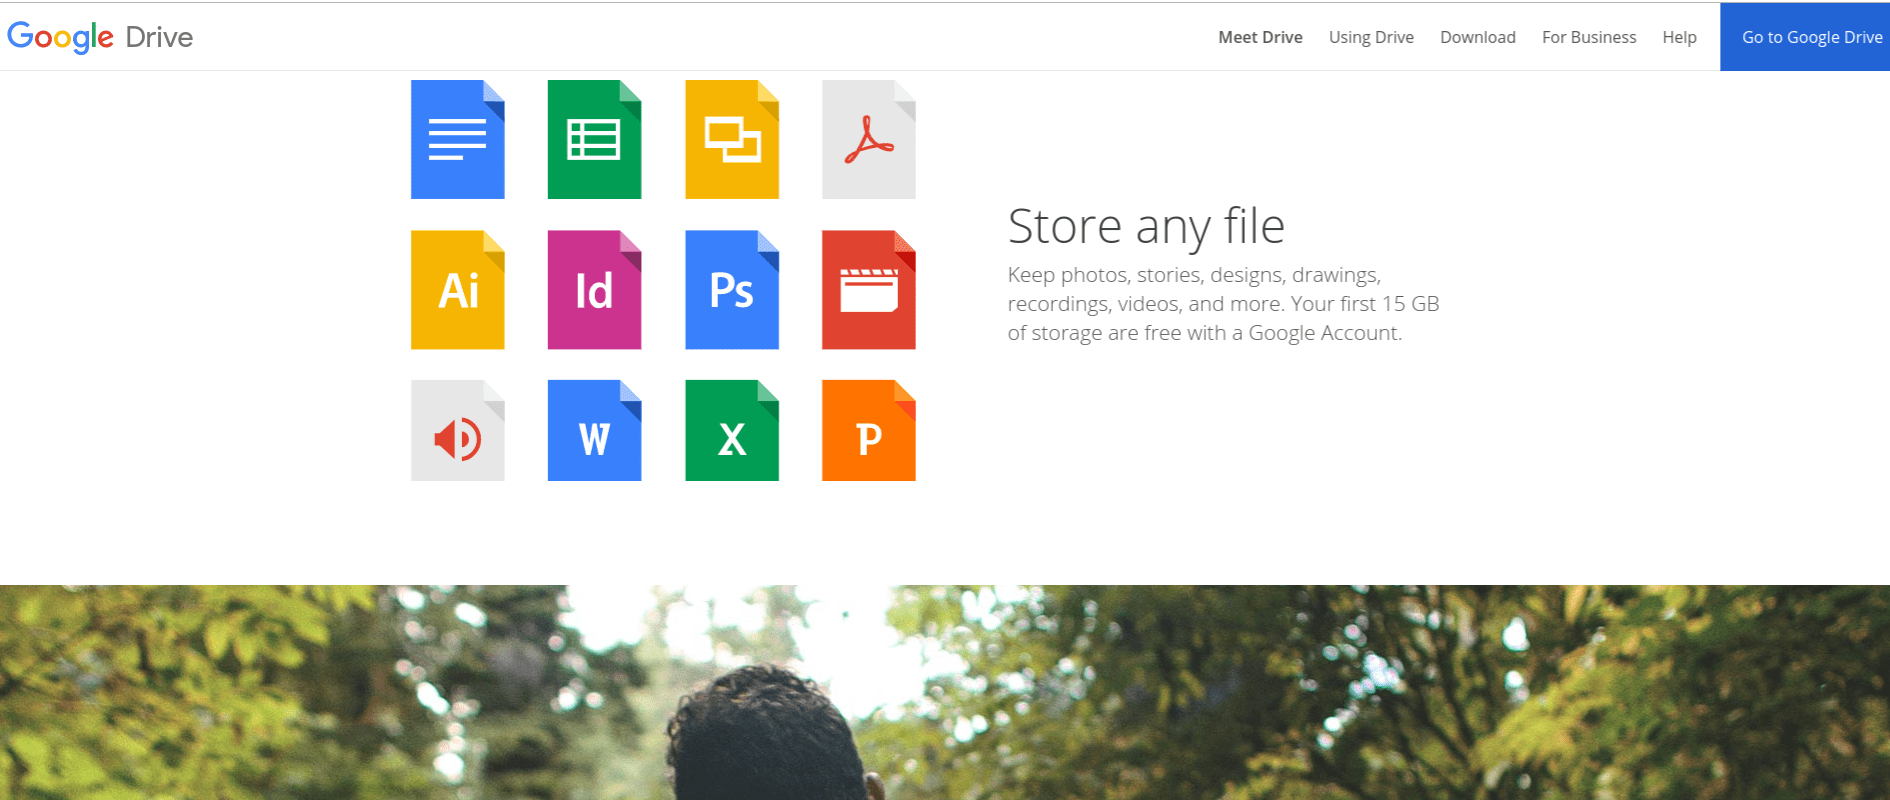1890x800 pixels.
Task: Click the yellow Ai Illustrator file icon
Action: [458, 290]
